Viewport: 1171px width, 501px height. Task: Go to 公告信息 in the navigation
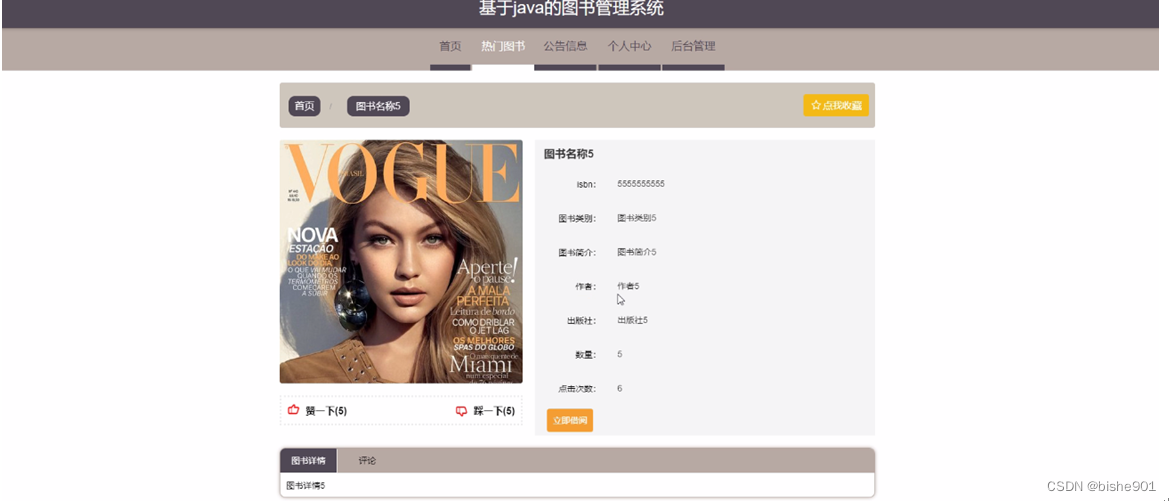[565, 46]
